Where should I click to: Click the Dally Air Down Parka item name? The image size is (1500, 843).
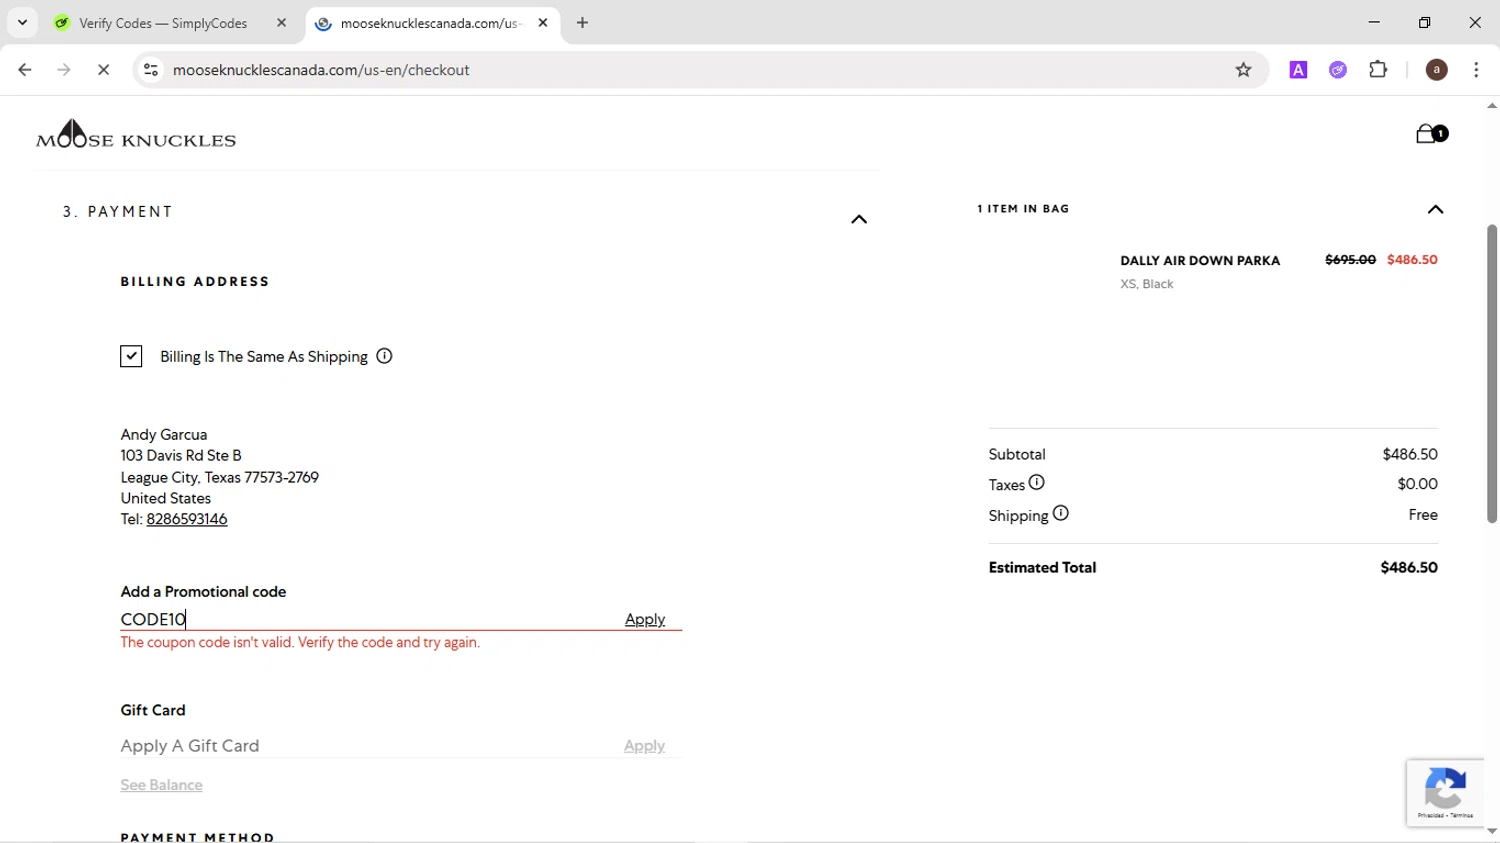pos(1200,260)
